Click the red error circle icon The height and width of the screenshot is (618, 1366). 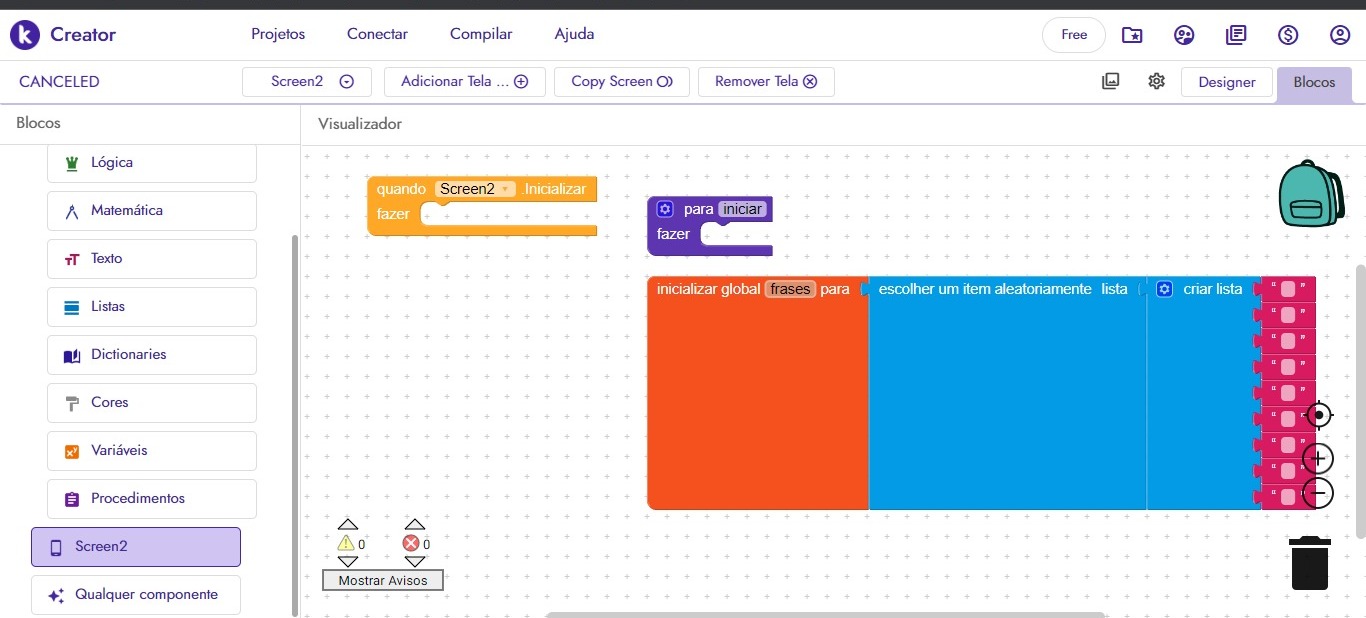[411, 543]
